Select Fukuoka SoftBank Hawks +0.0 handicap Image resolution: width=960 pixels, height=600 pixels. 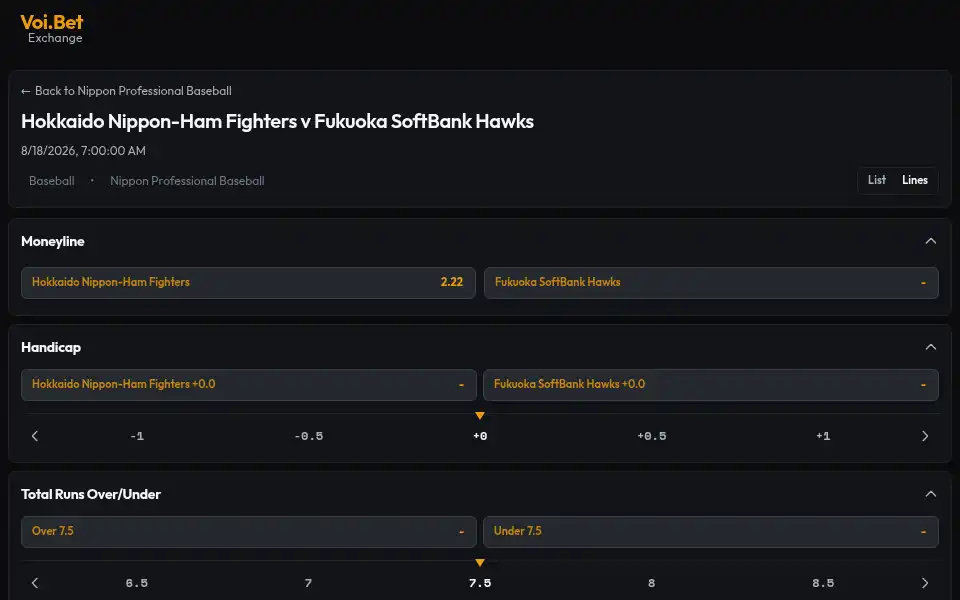click(711, 384)
